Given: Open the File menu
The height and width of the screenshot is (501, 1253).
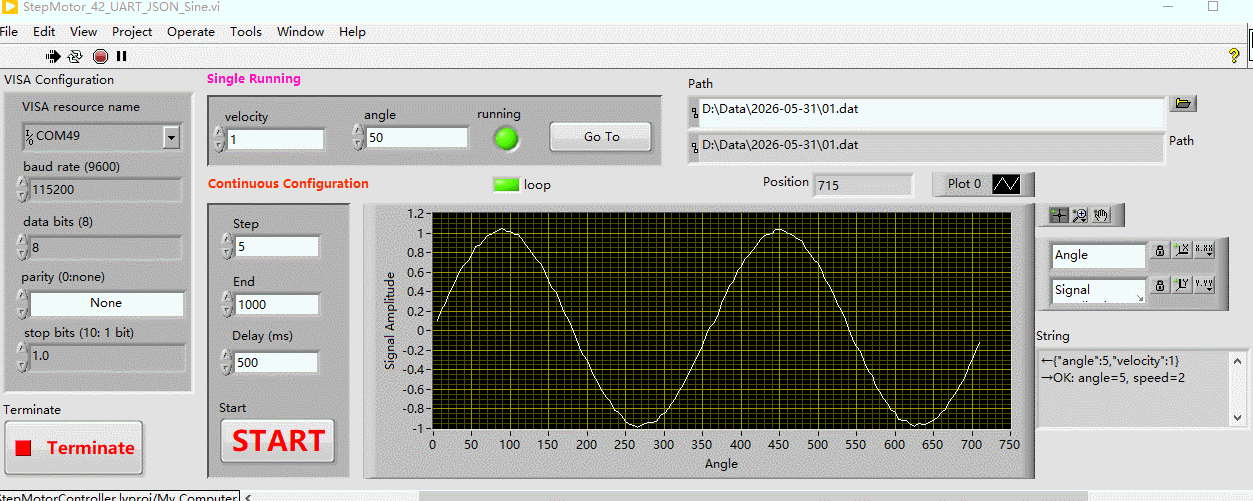Looking at the screenshot, I should click(x=8, y=31).
